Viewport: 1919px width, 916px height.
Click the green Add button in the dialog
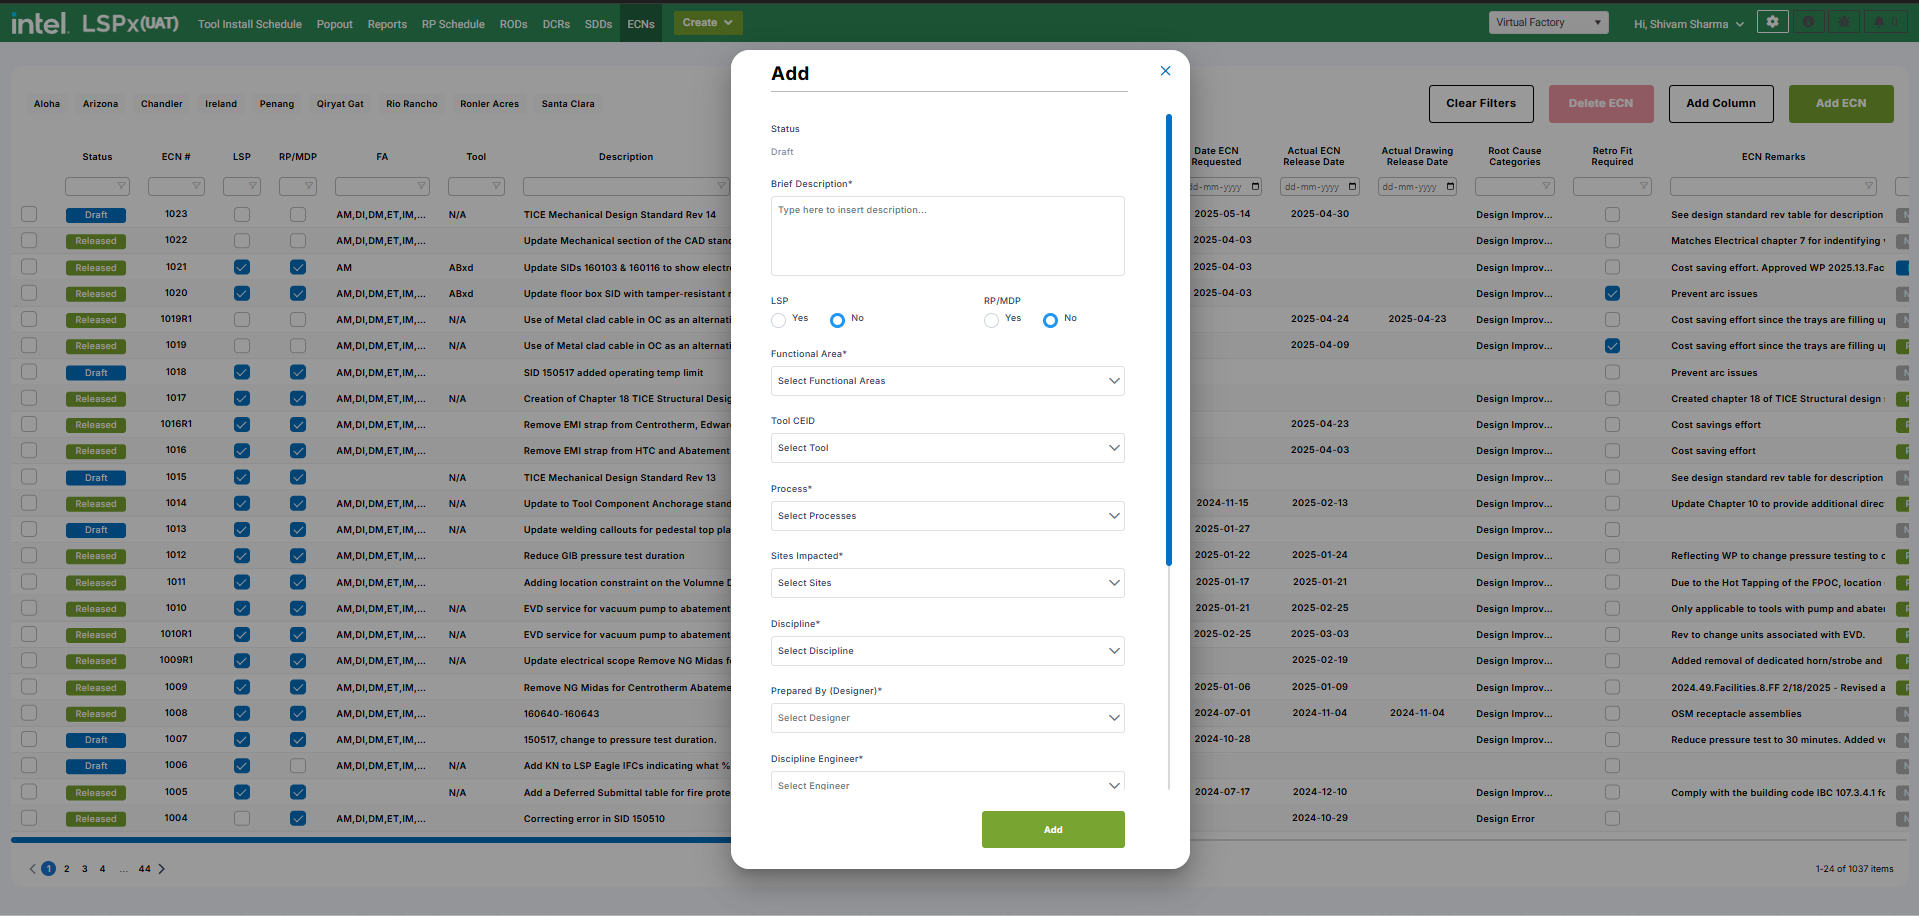pos(1053,829)
